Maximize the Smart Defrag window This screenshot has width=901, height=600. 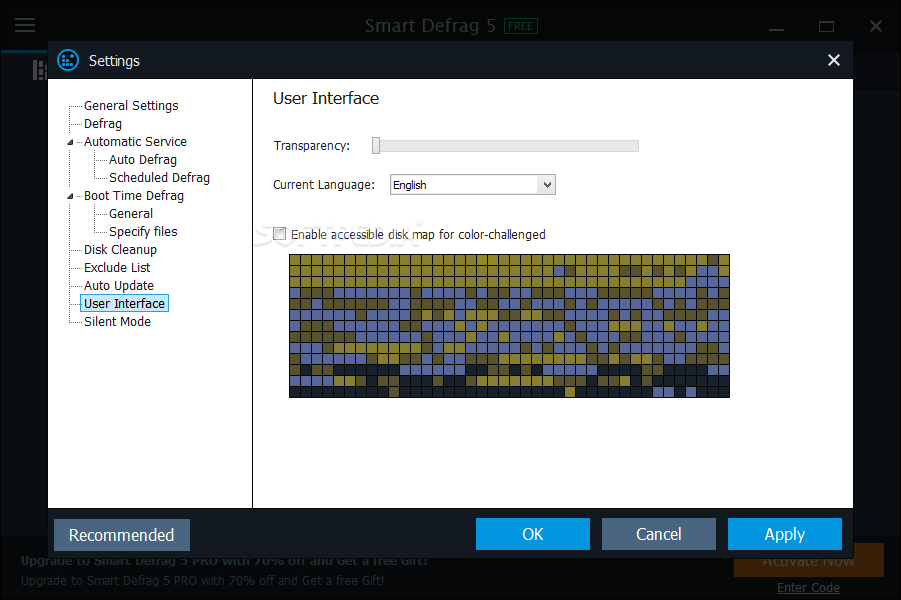click(x=826, y=26)
